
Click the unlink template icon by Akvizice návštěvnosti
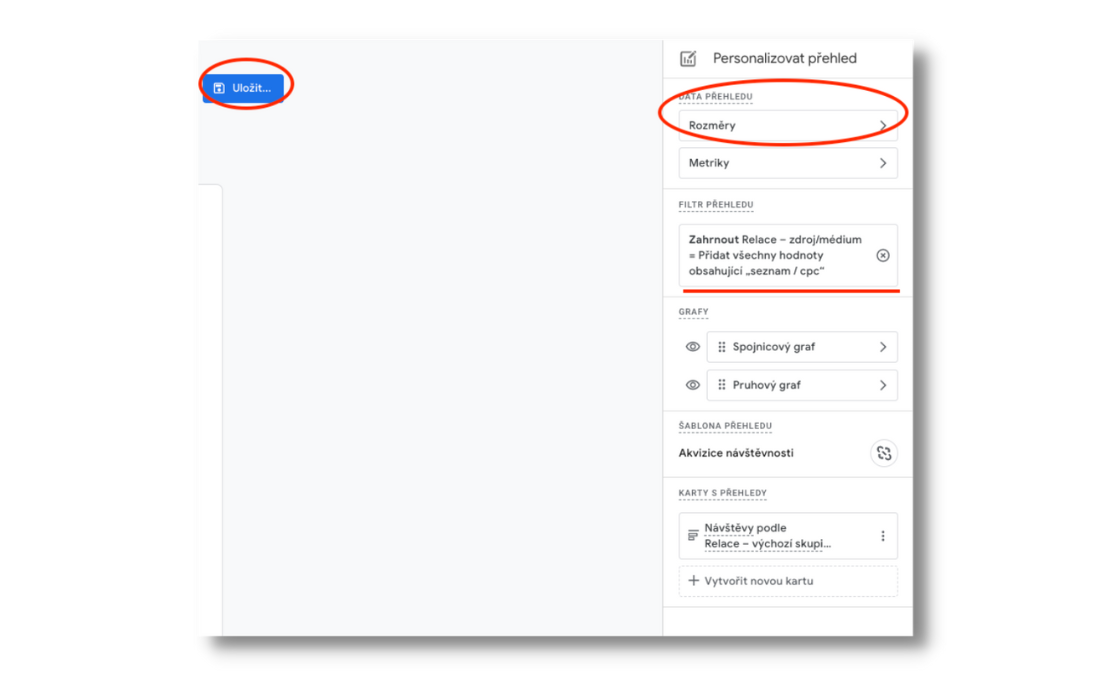pos(883,453)
